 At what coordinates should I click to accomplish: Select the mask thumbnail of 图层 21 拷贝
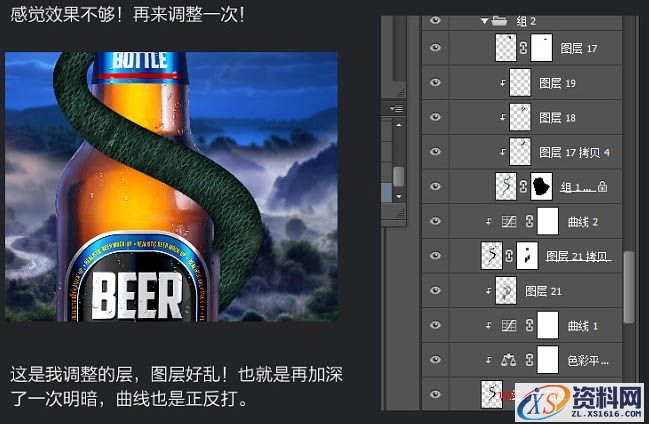coord(527,255)
